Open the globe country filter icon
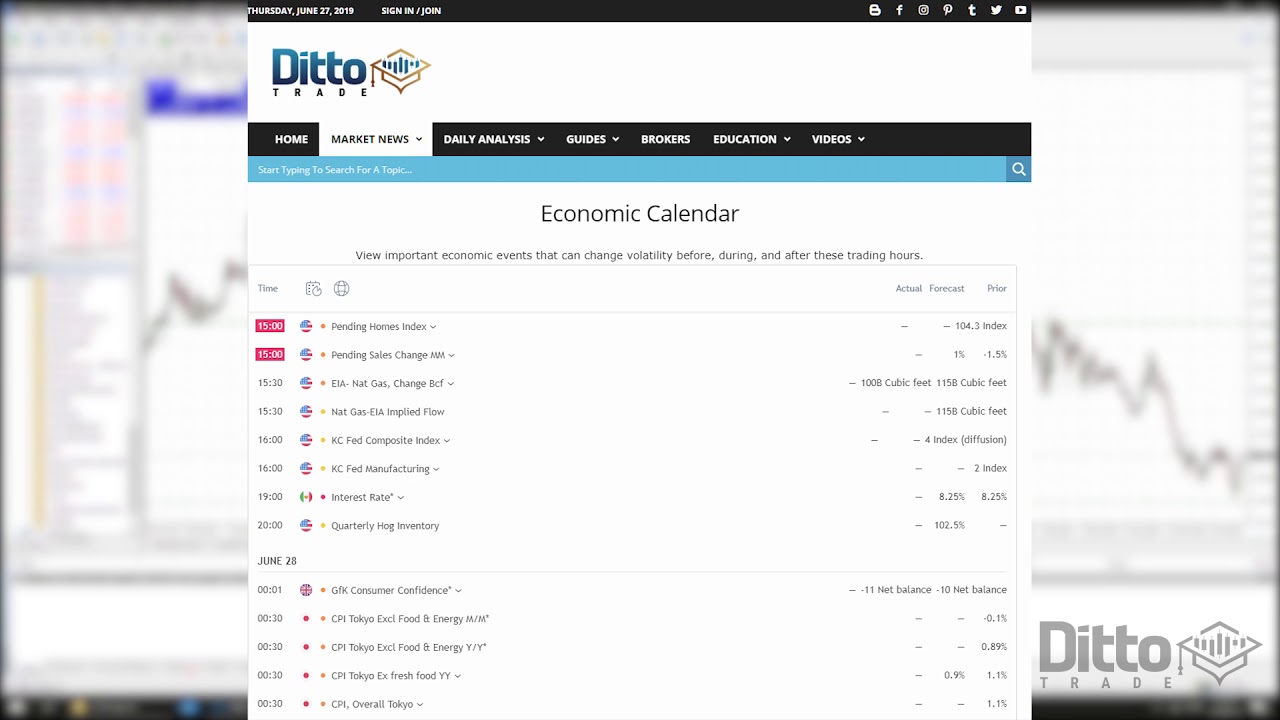1280x720 pixels. [x=341, y=288]
